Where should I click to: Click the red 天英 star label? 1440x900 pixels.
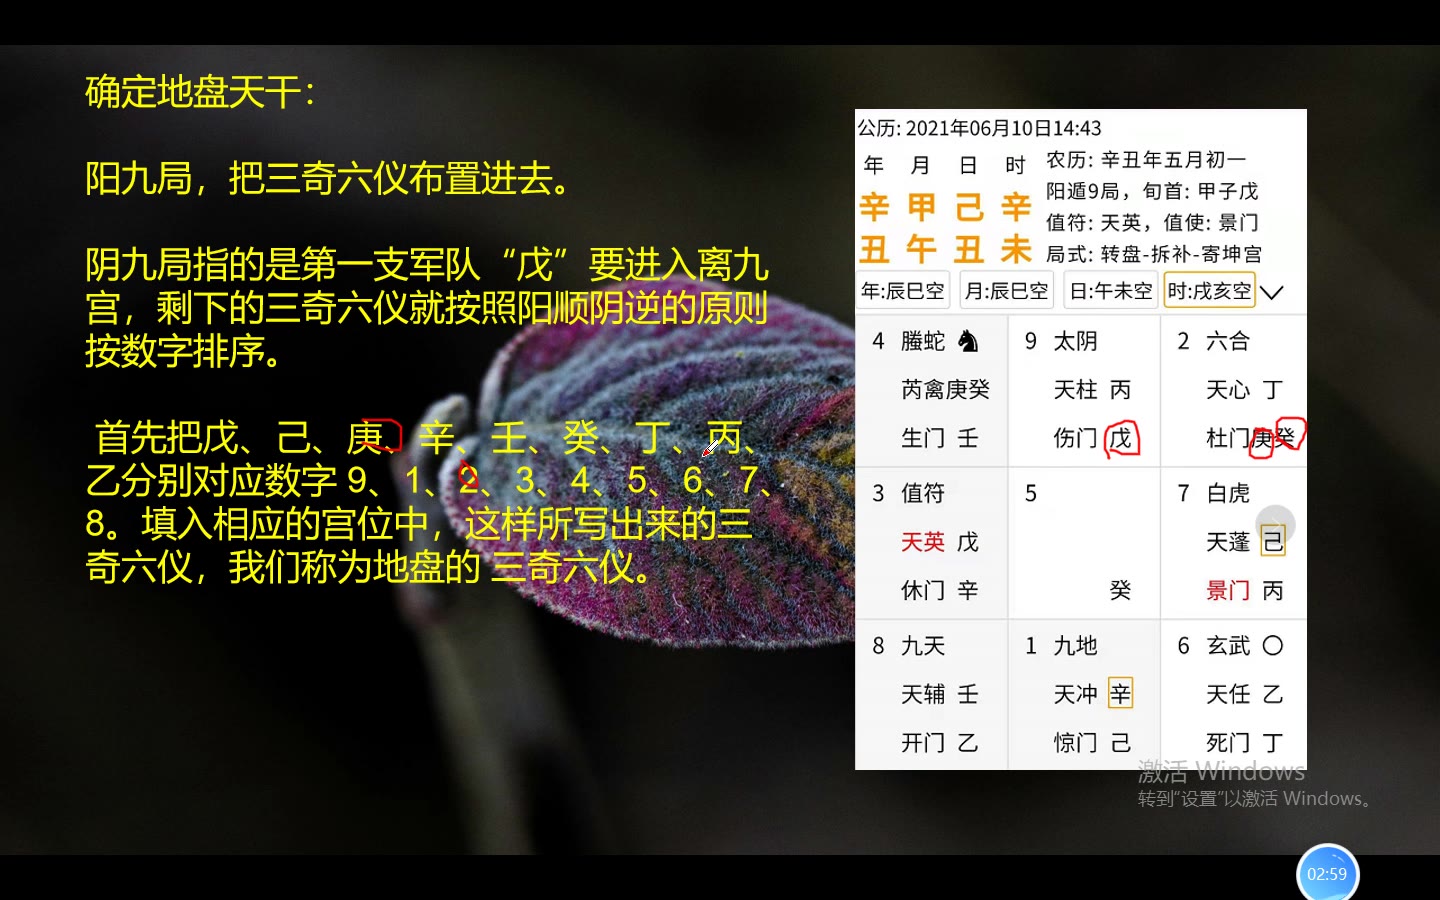pyautogui.click(x=923, y=541)
